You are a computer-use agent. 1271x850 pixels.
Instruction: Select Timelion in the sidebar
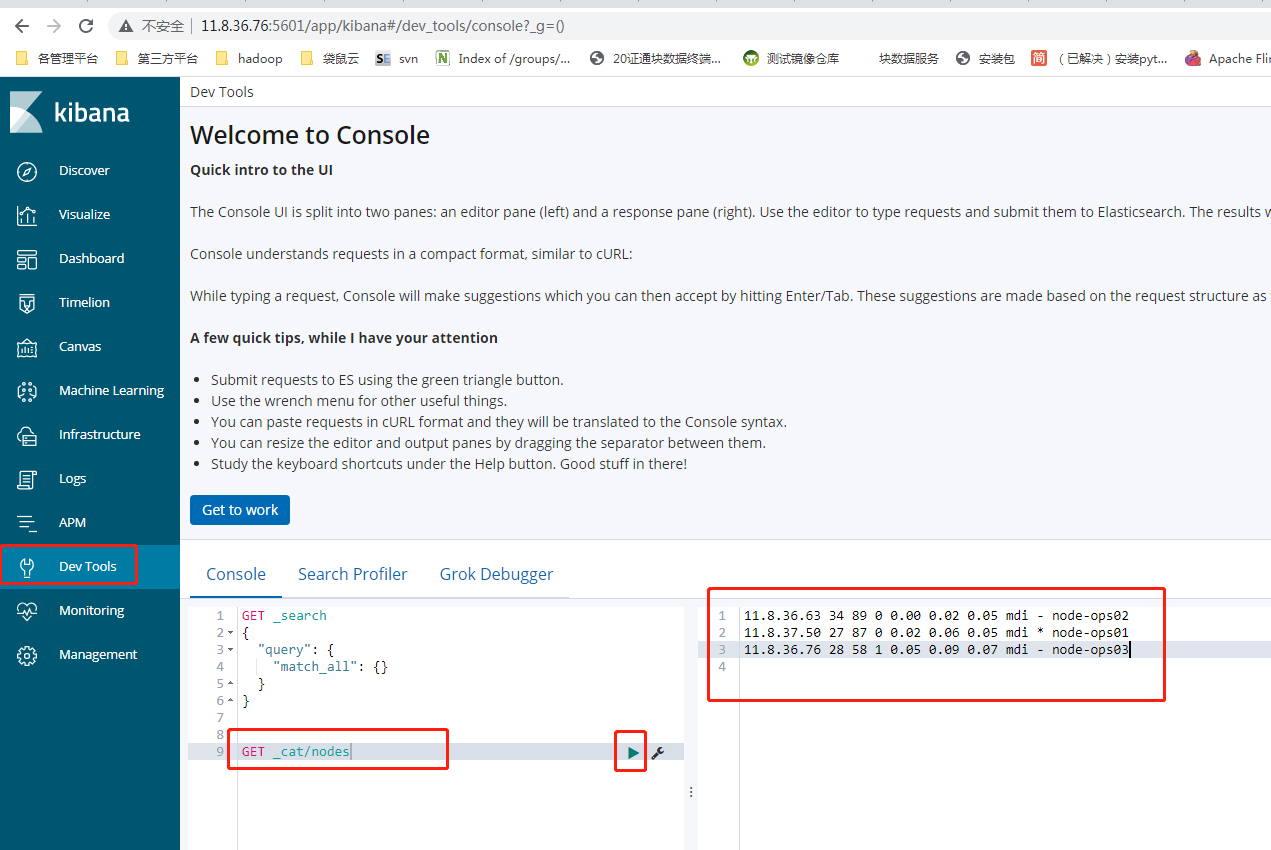click(x=84, y=303)
